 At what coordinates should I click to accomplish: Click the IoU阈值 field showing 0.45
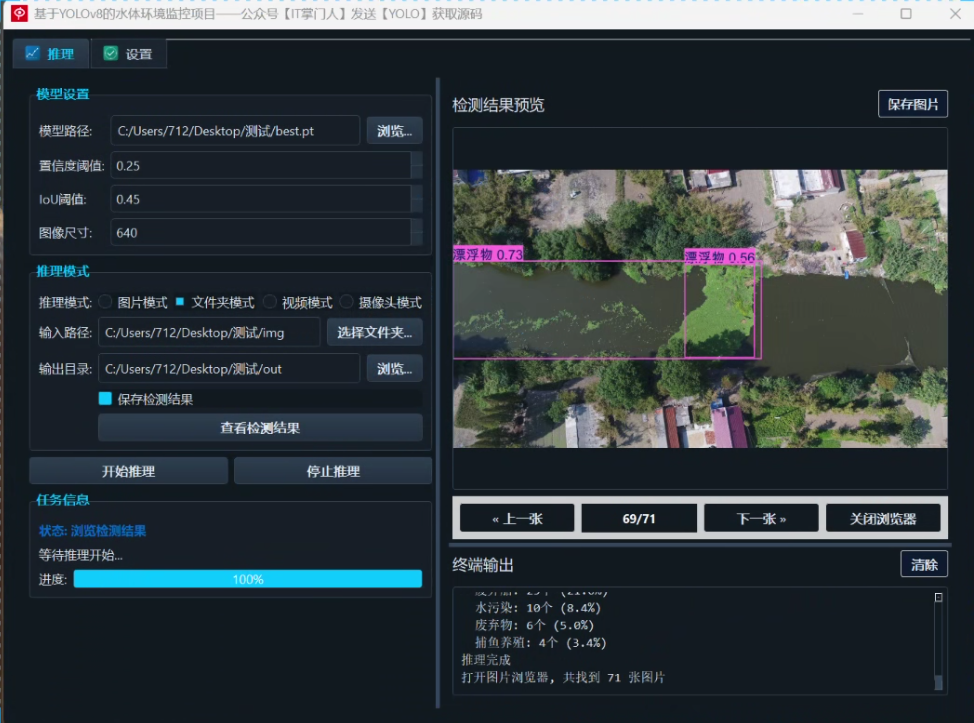(x=260, y=199)
